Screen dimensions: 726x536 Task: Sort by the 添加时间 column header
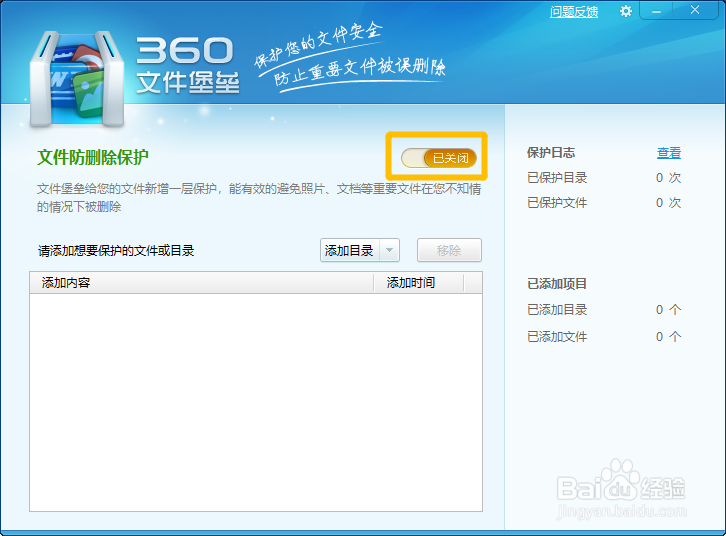[x=419, y=282]
